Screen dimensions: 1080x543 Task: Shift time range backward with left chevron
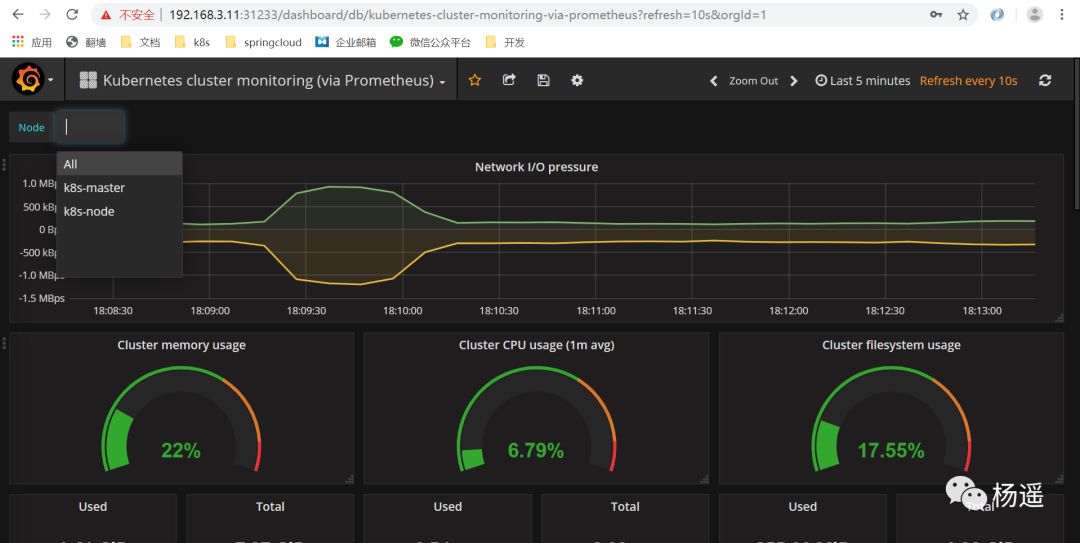(714, 81)
